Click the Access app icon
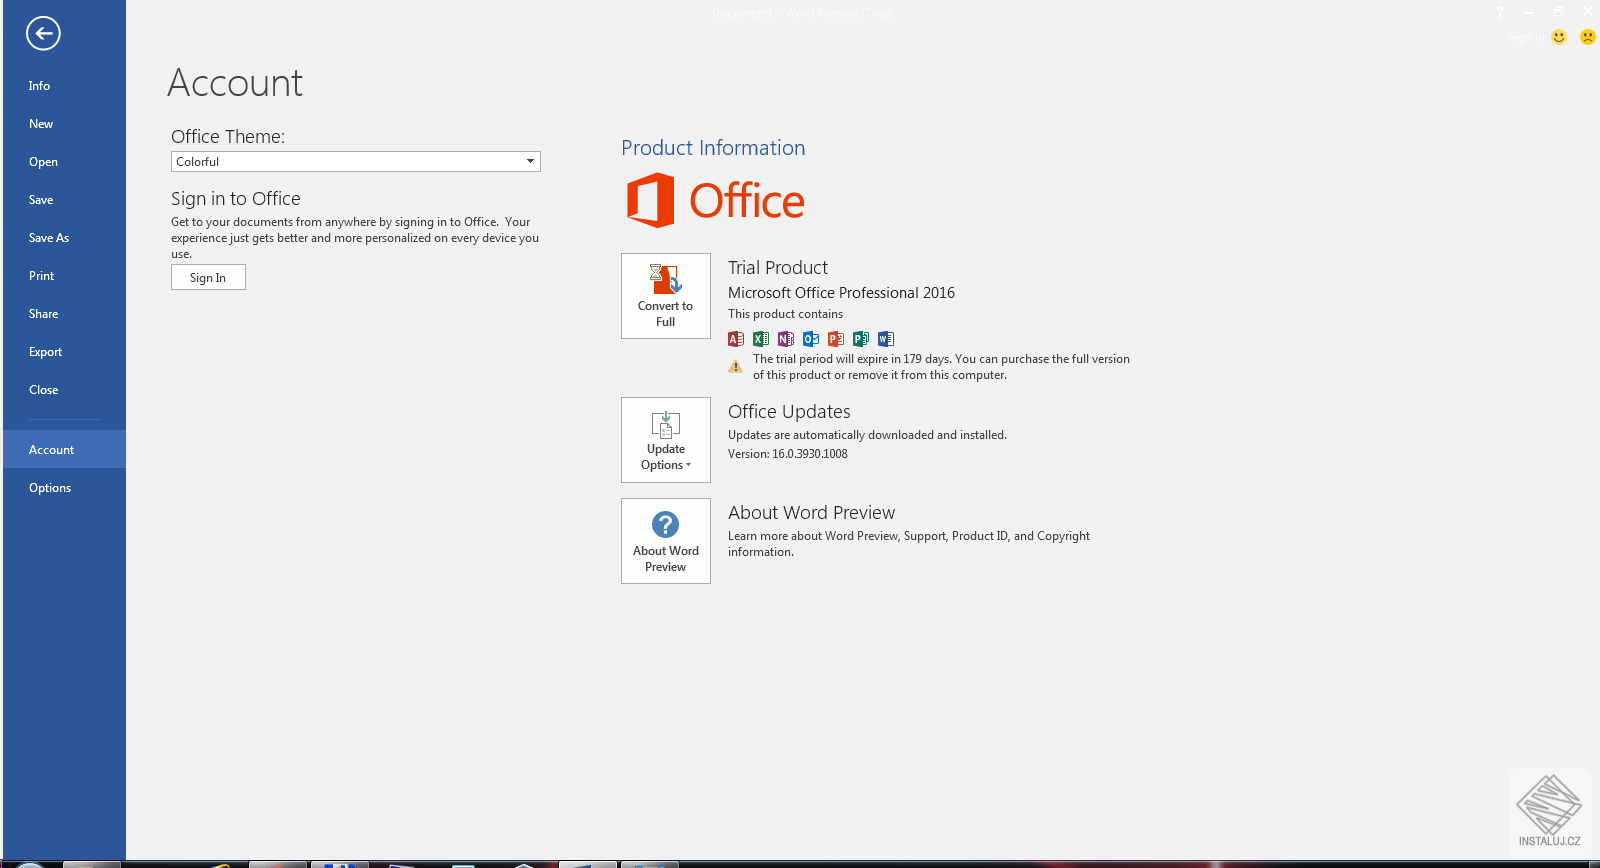The height and width of the screenshot is (868, 1600). point(736,339)
